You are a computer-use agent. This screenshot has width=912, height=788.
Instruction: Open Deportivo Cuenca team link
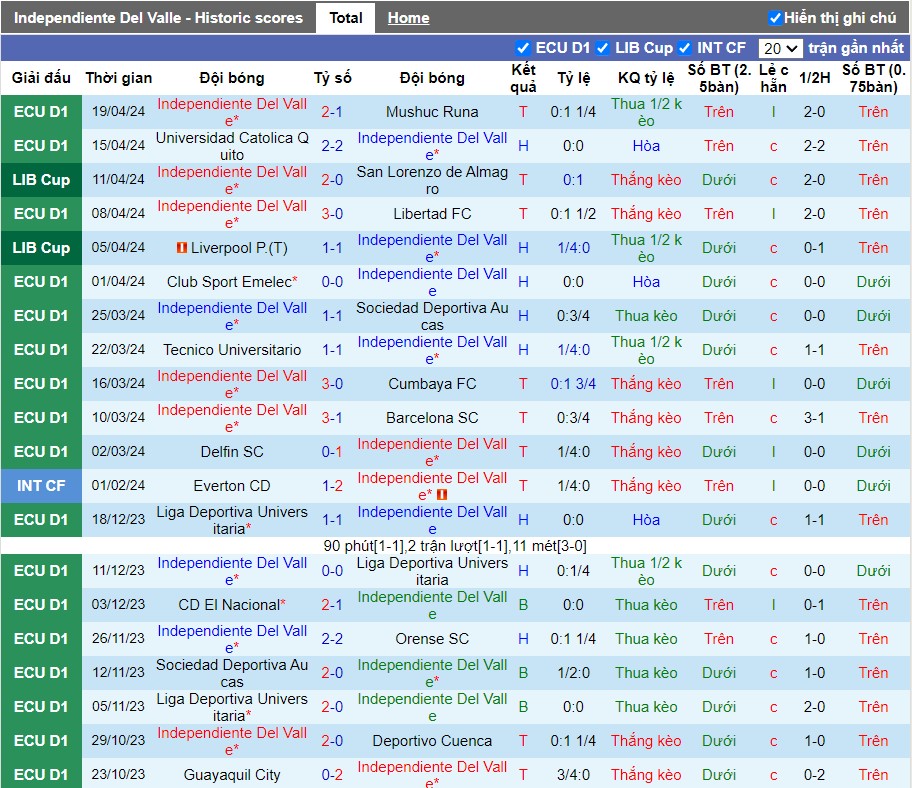432,741
